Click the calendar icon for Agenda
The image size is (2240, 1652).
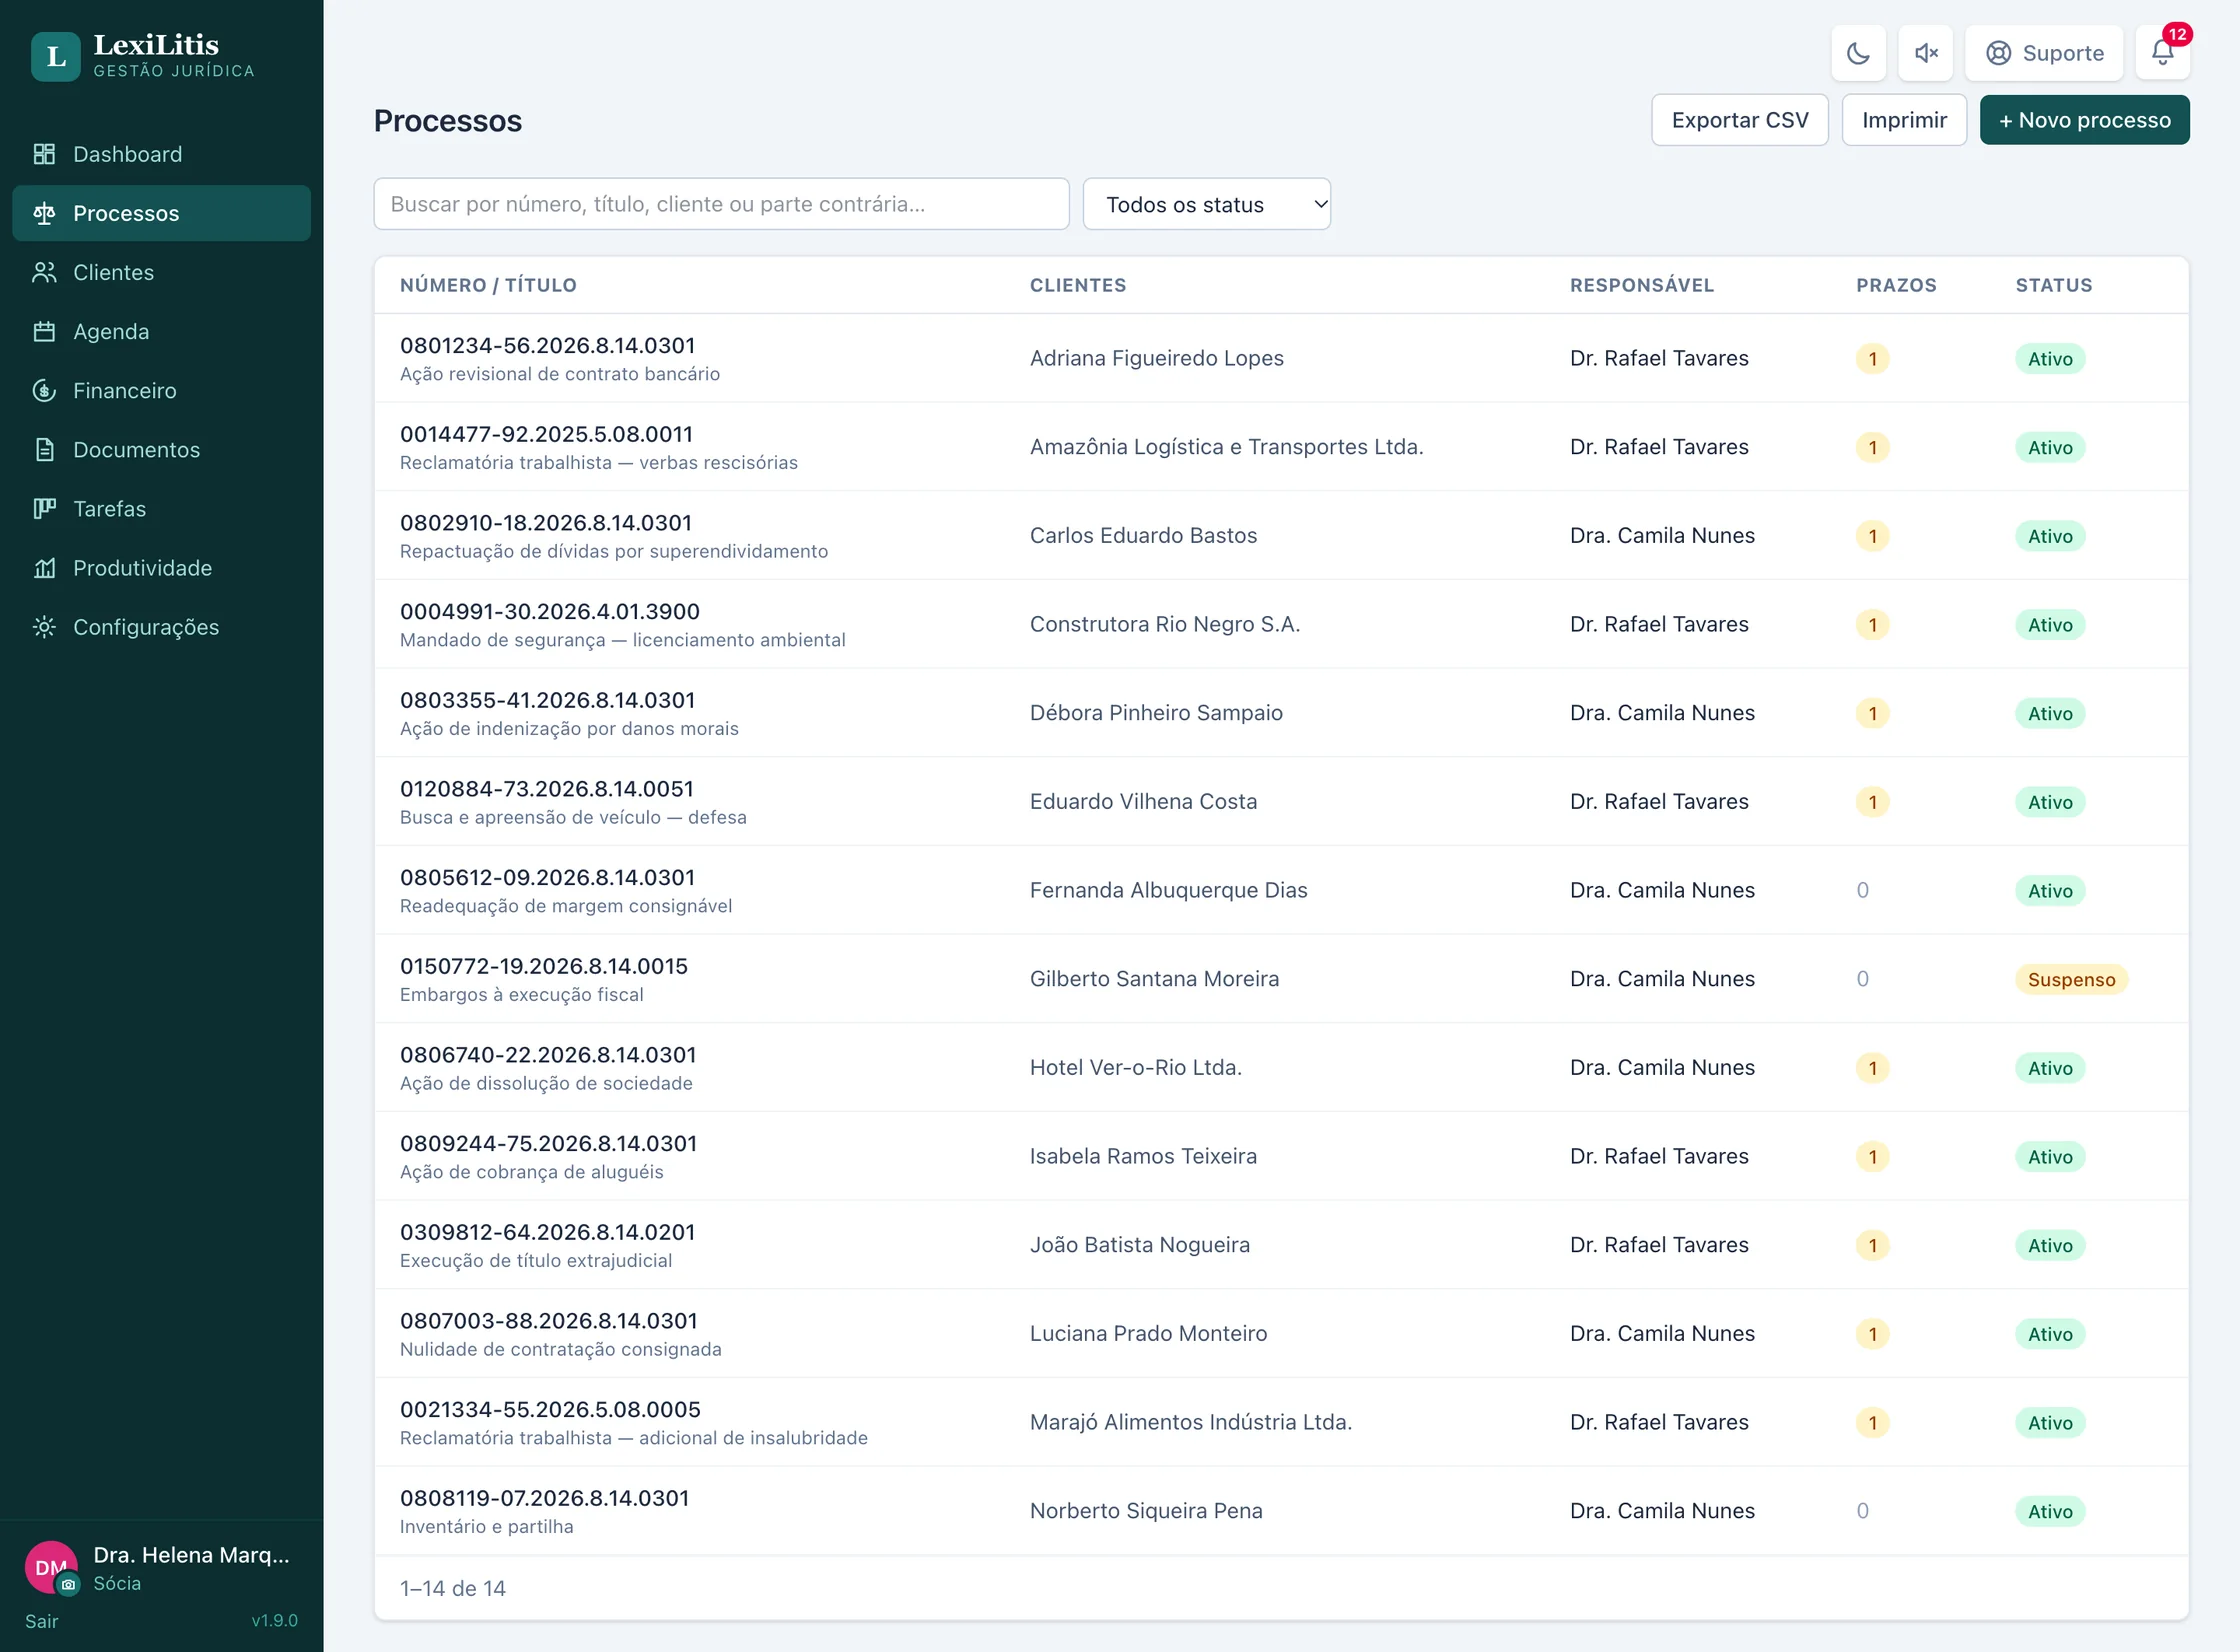pyautogui.click(x=44, y=331)
